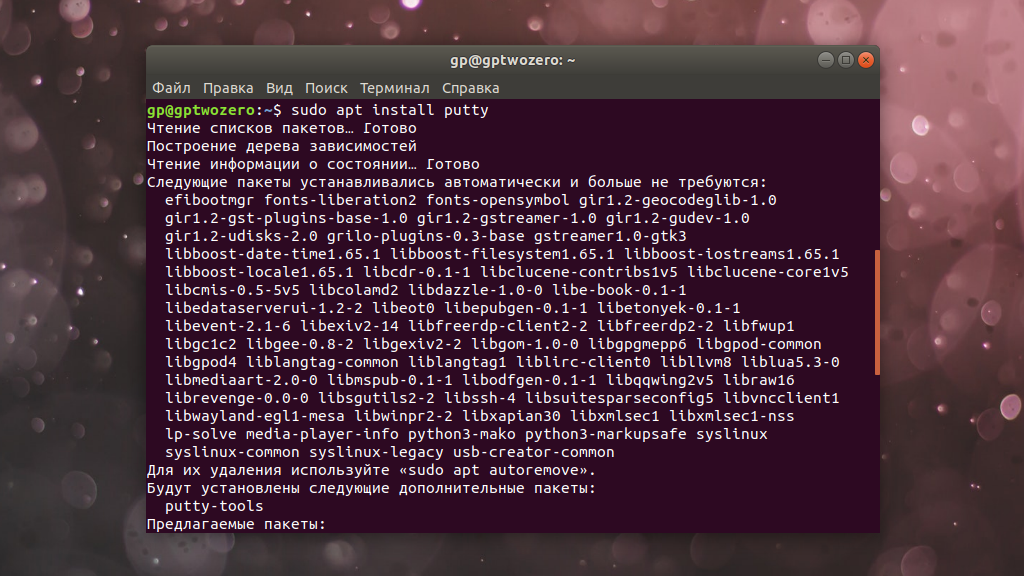Click the package name libclucene-contribs1v5

(x=579, y=272)
